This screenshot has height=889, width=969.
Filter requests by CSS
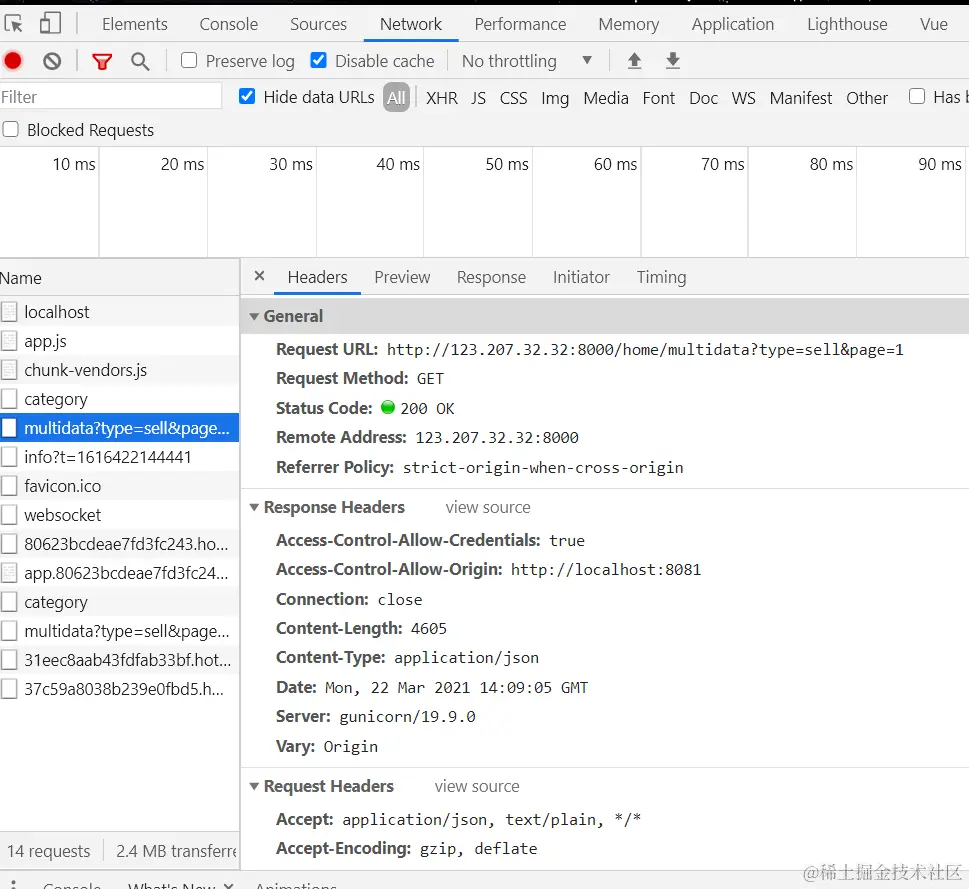(x=514, y=98)
